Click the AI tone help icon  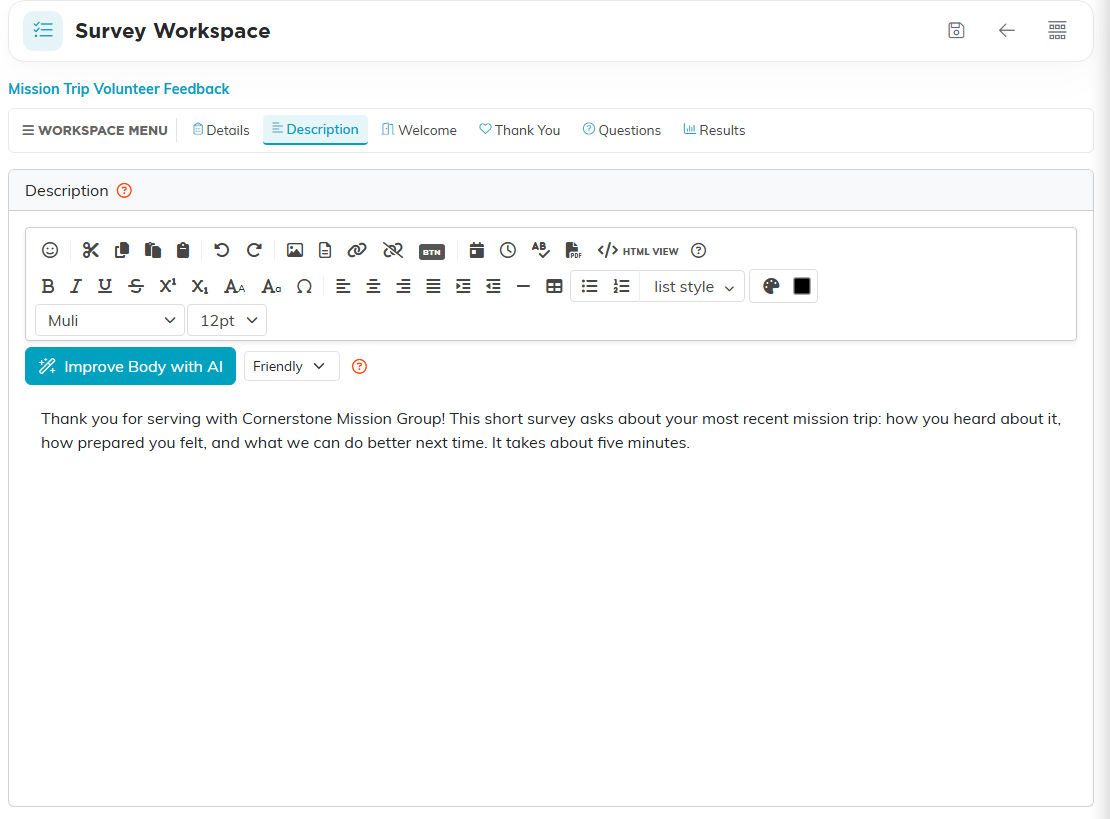360,366
